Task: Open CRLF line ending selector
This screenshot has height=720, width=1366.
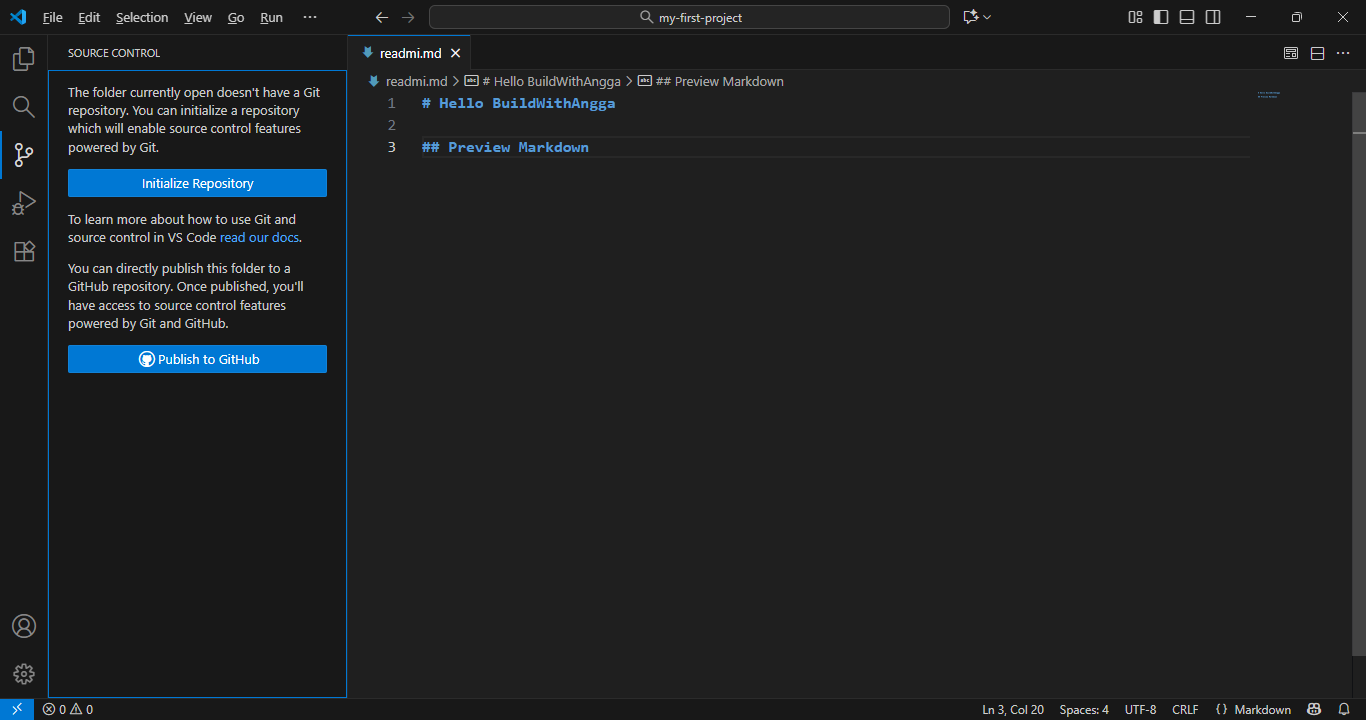Action: point(1185,709)
